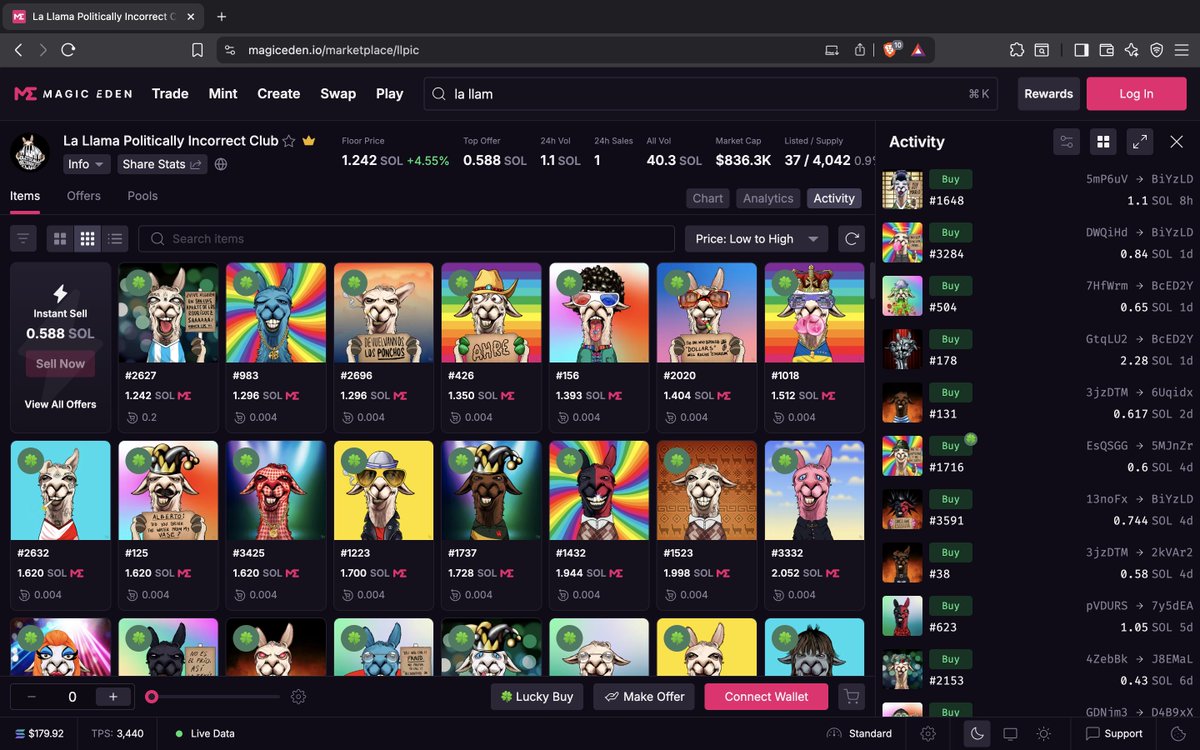1200x750 pixels.
Task: Open new browser tab
Action: coord(222,16)
